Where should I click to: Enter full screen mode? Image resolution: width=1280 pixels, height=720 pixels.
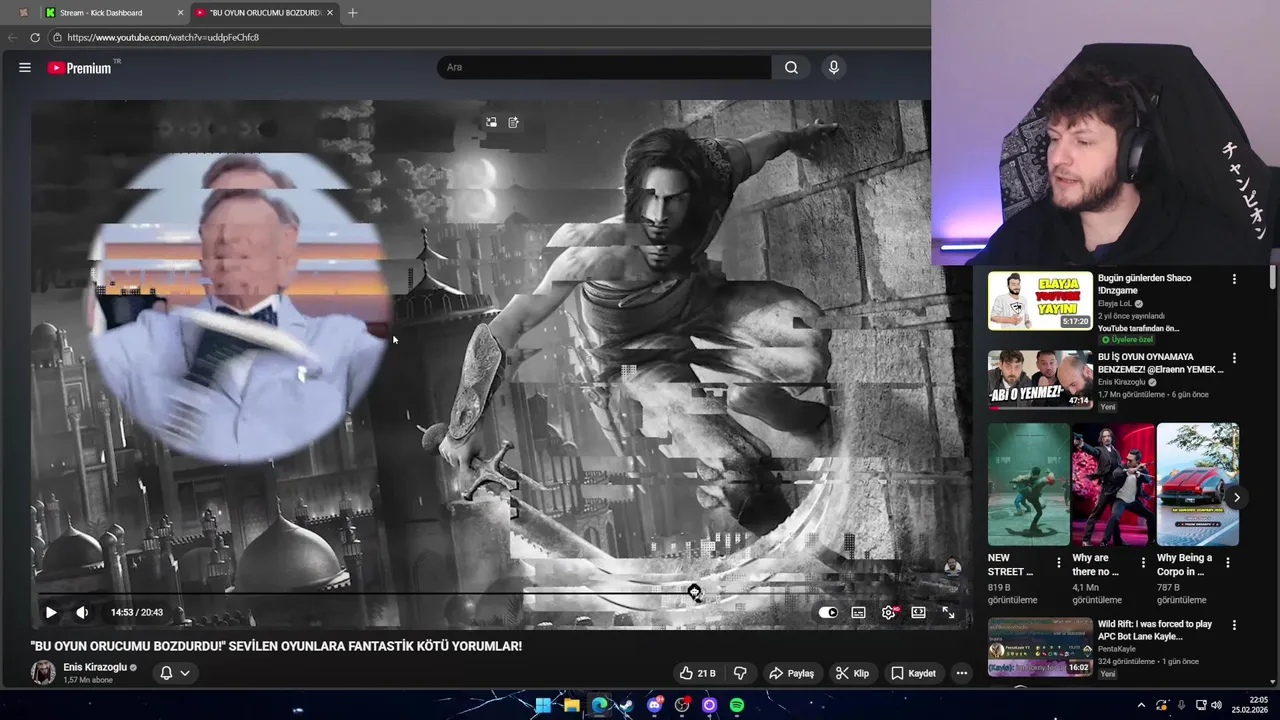(x=948, y=612)
